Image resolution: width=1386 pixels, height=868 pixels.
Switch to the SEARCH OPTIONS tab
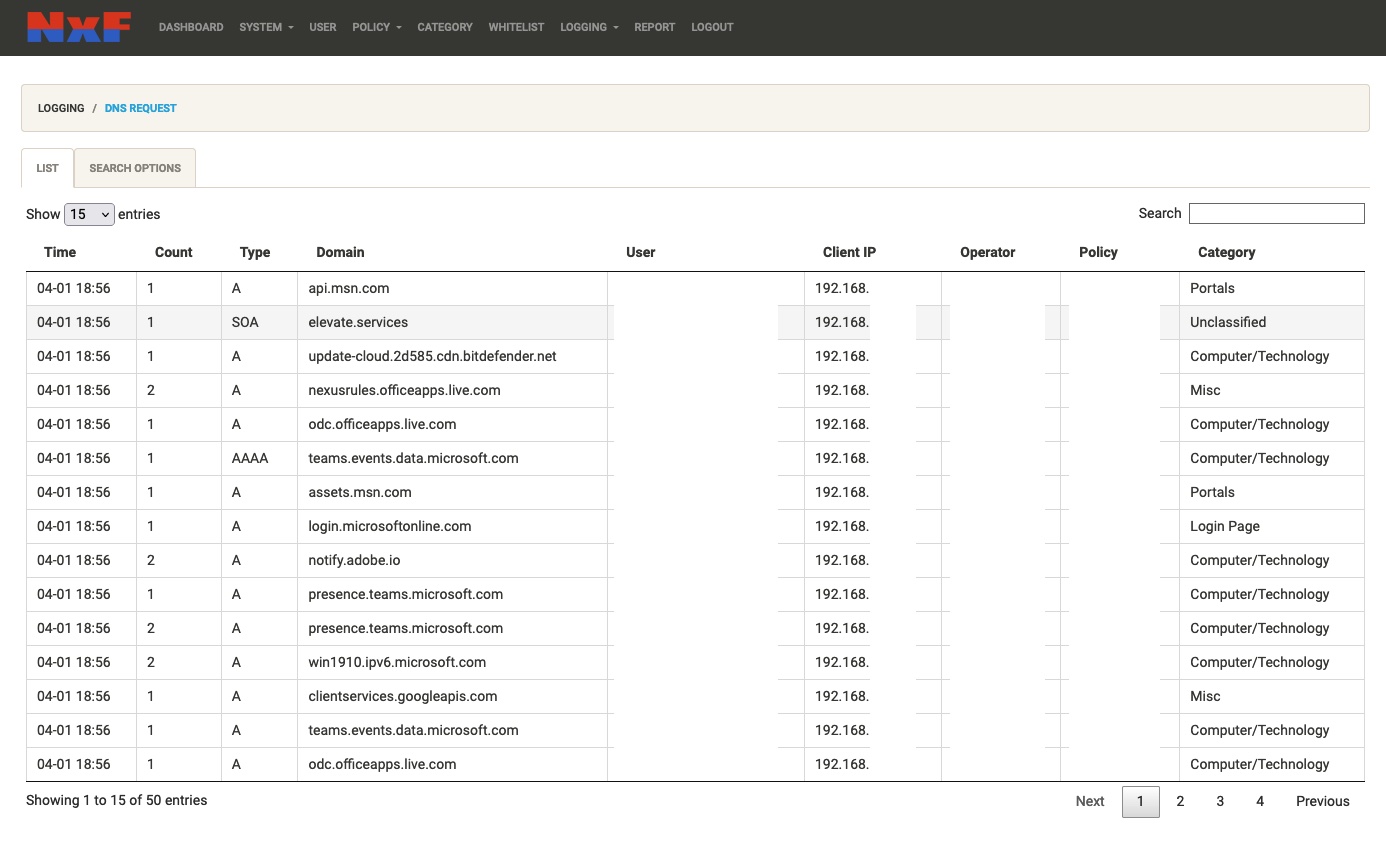click(135, 168)
